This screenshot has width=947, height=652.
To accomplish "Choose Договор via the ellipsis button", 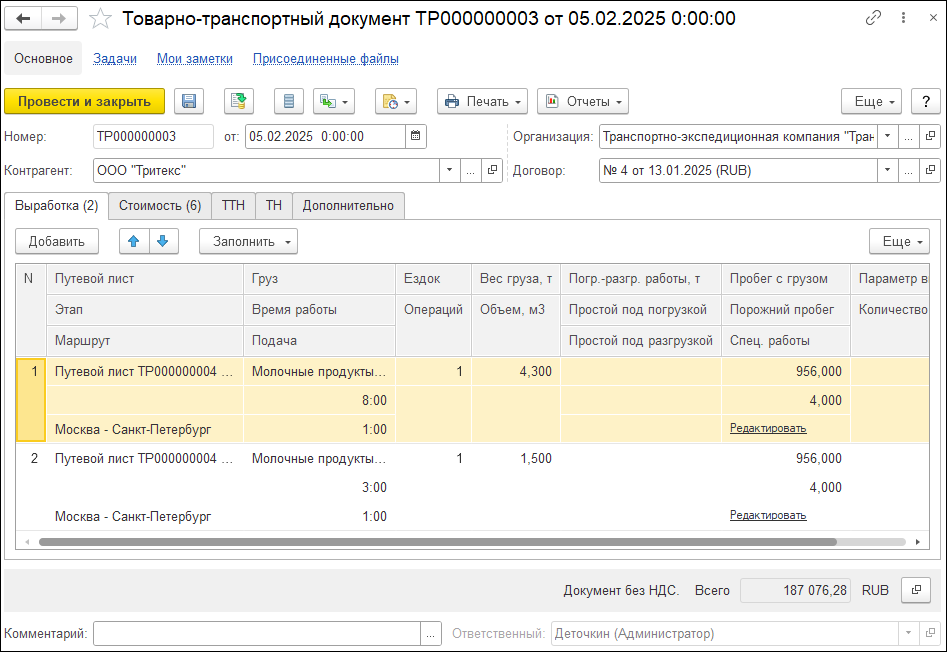I will pos(908,170).
